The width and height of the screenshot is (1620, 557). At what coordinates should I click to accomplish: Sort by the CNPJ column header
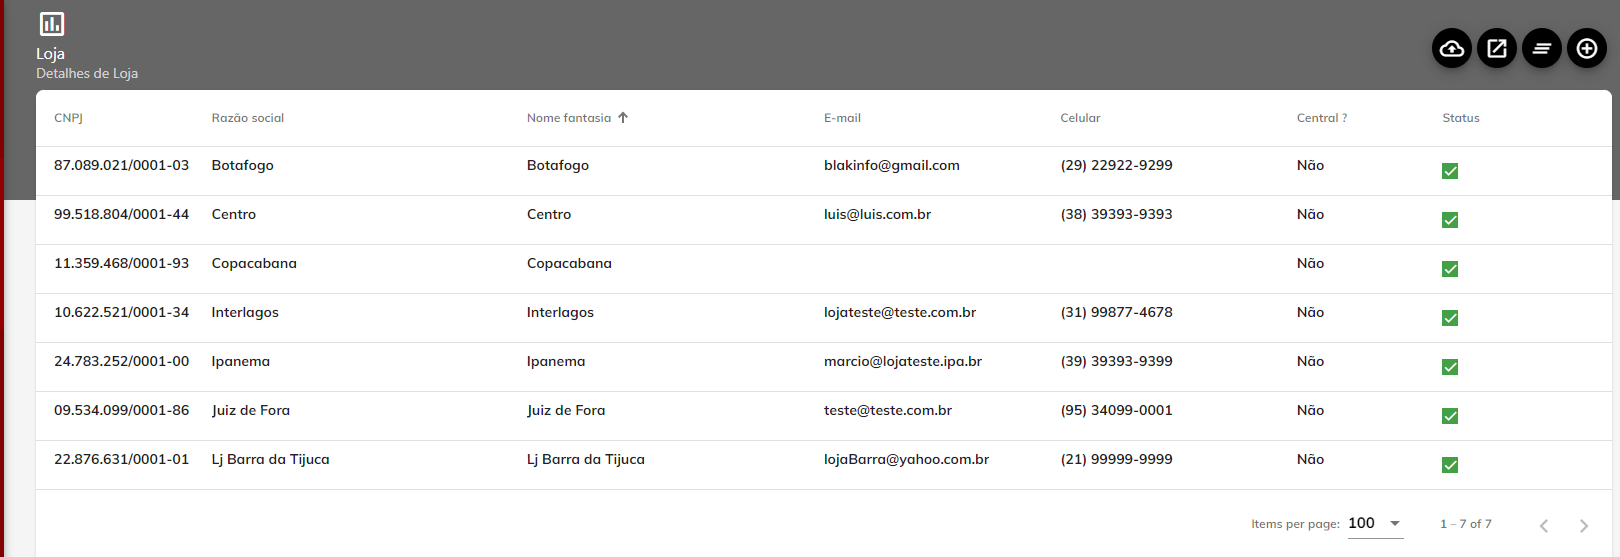(x=68, y=118)
